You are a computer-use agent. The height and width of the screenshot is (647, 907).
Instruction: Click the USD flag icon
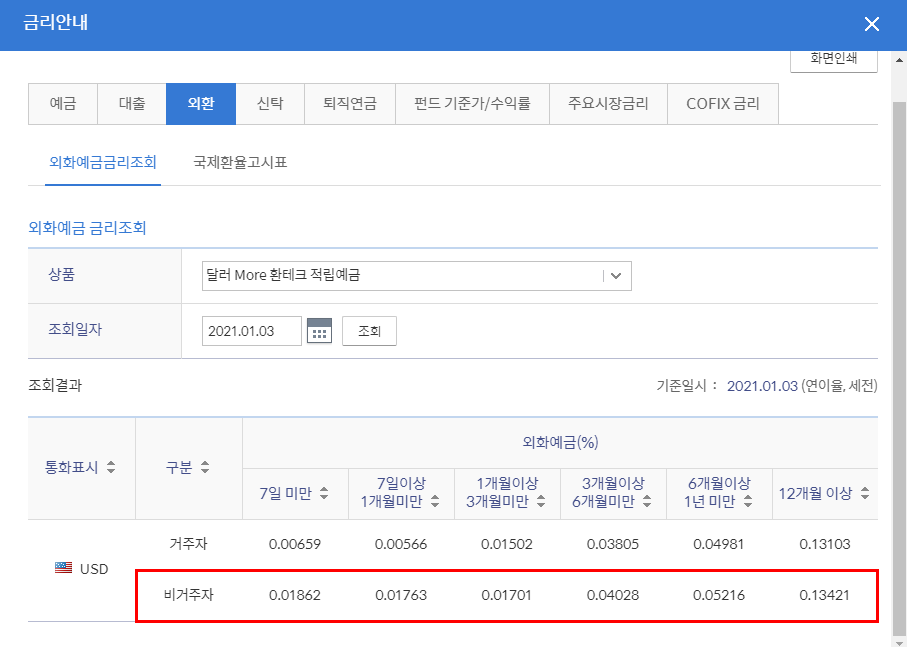64,568
